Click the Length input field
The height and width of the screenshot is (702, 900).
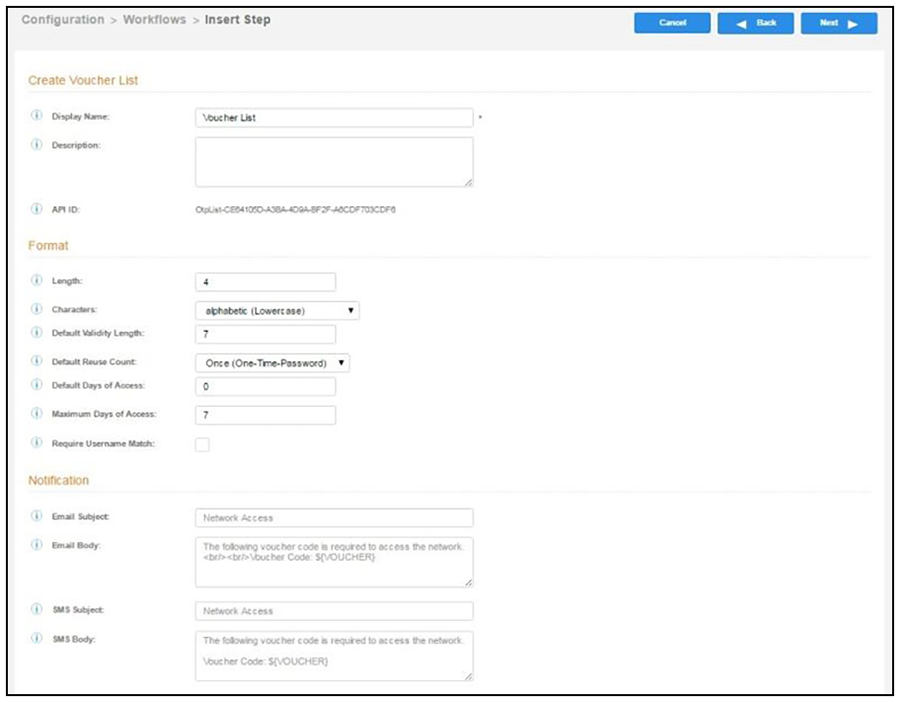[x=265, y=282]
